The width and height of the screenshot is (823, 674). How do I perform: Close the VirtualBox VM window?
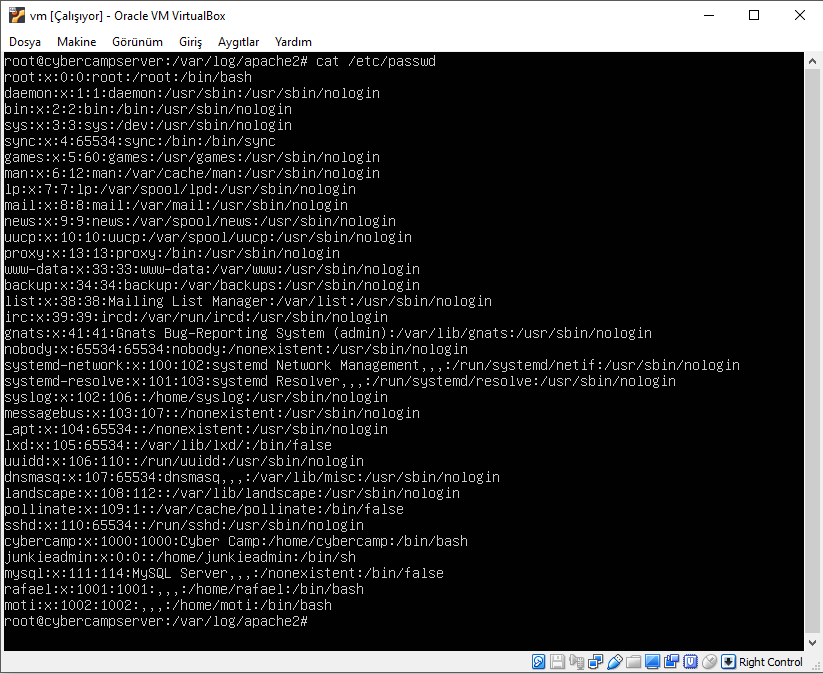799,15
